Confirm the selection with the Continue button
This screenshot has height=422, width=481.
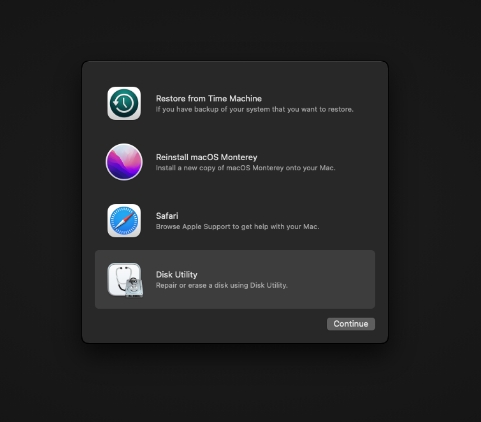[x=351, y=324]
